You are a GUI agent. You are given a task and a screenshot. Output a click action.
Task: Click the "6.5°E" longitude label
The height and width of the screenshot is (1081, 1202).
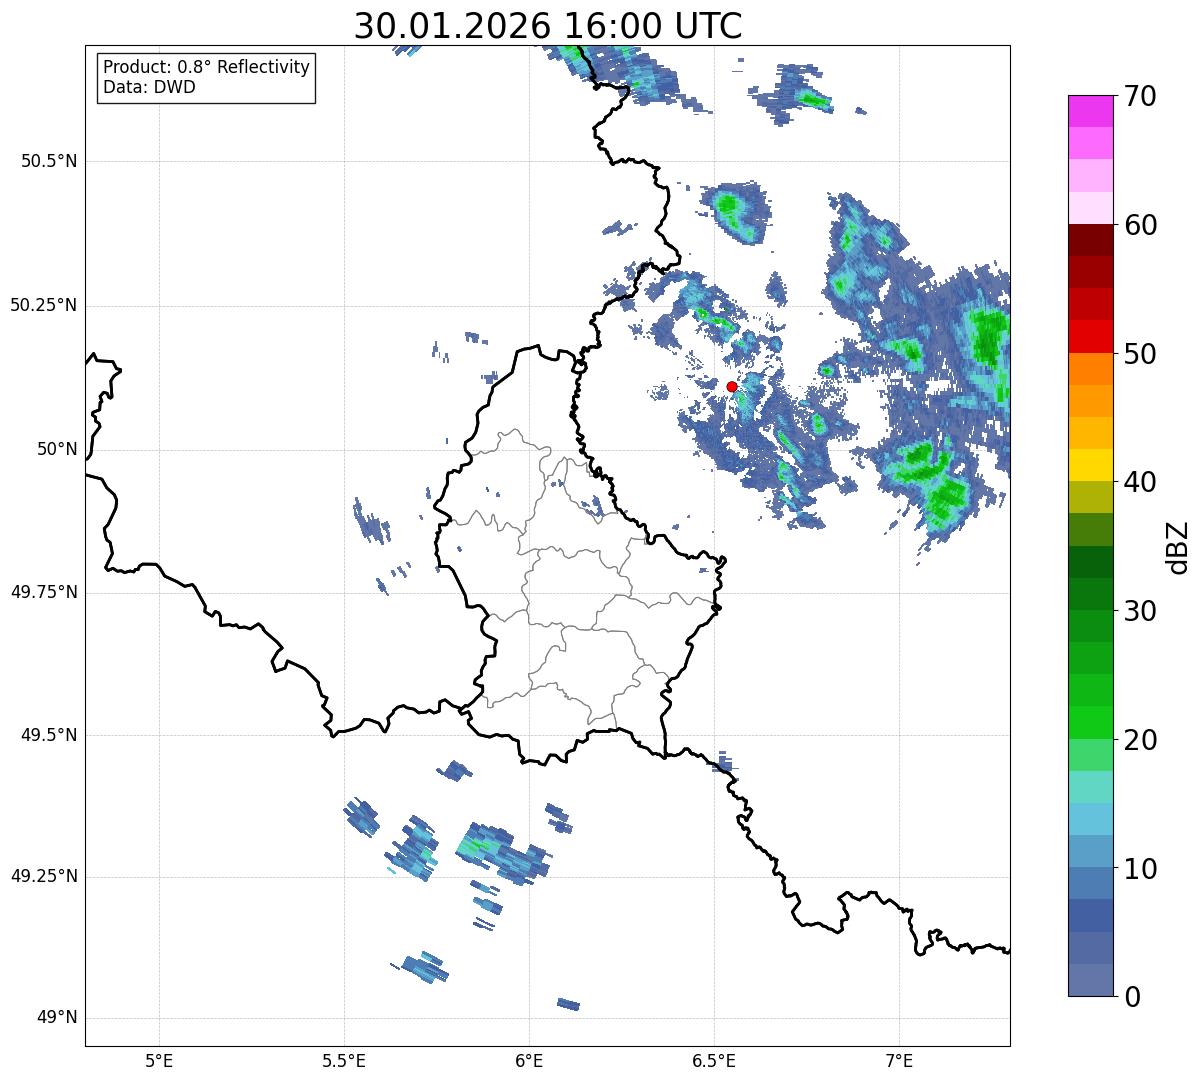point(714,1061)
